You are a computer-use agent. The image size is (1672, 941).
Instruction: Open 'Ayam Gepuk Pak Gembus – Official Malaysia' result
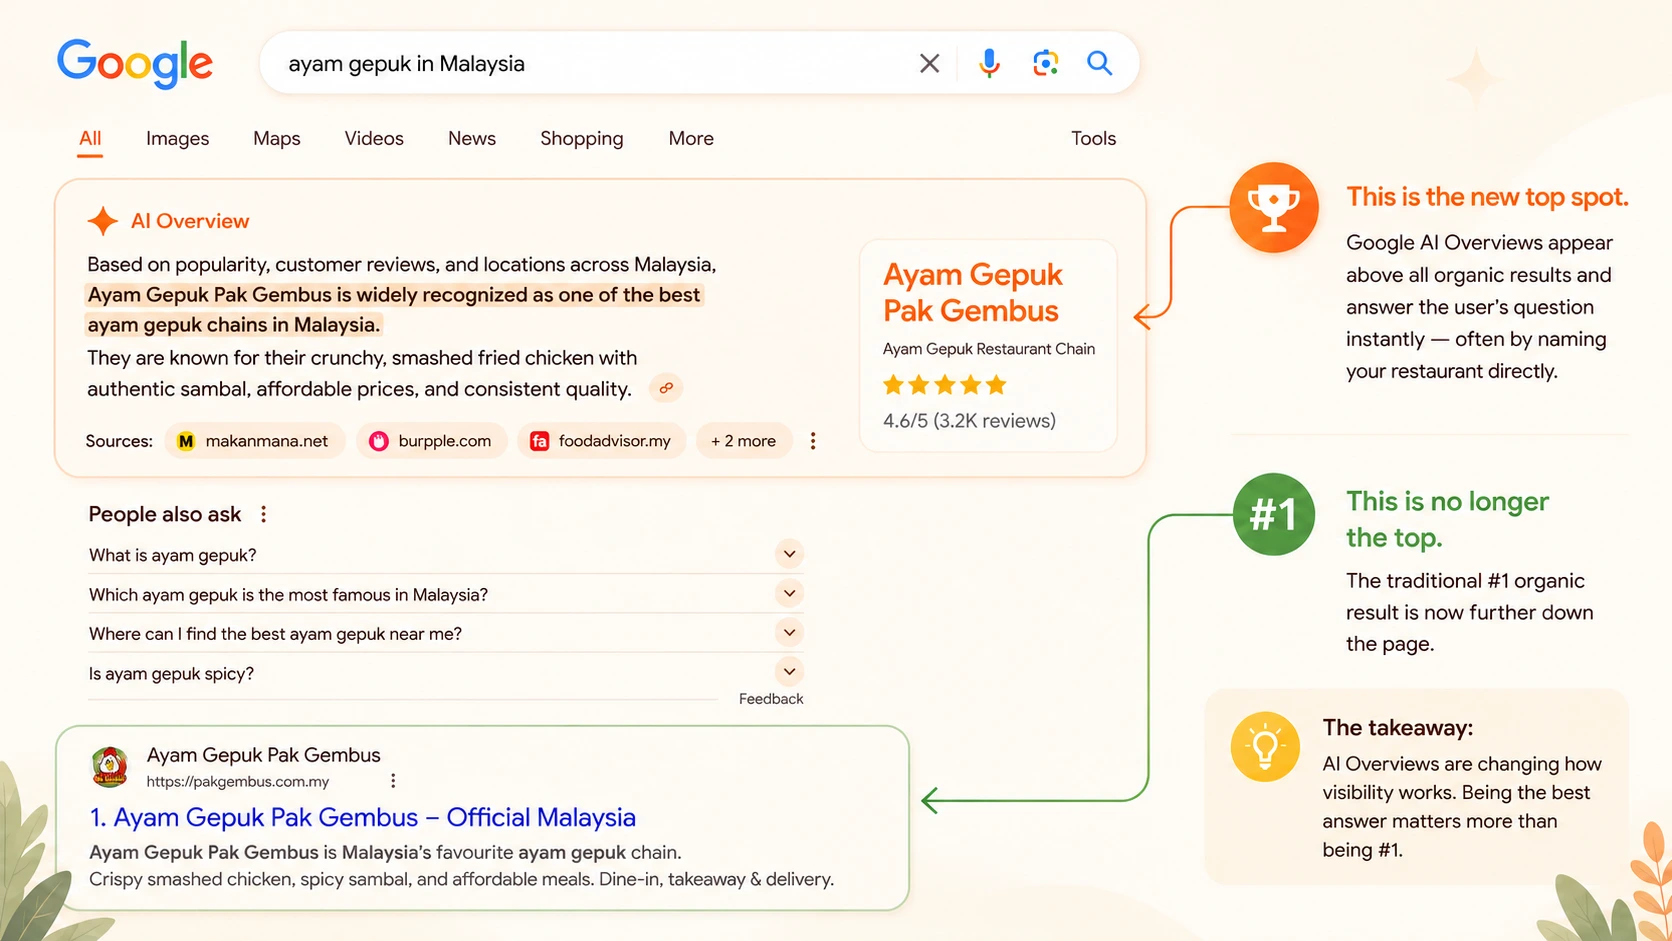click(362, 818)
